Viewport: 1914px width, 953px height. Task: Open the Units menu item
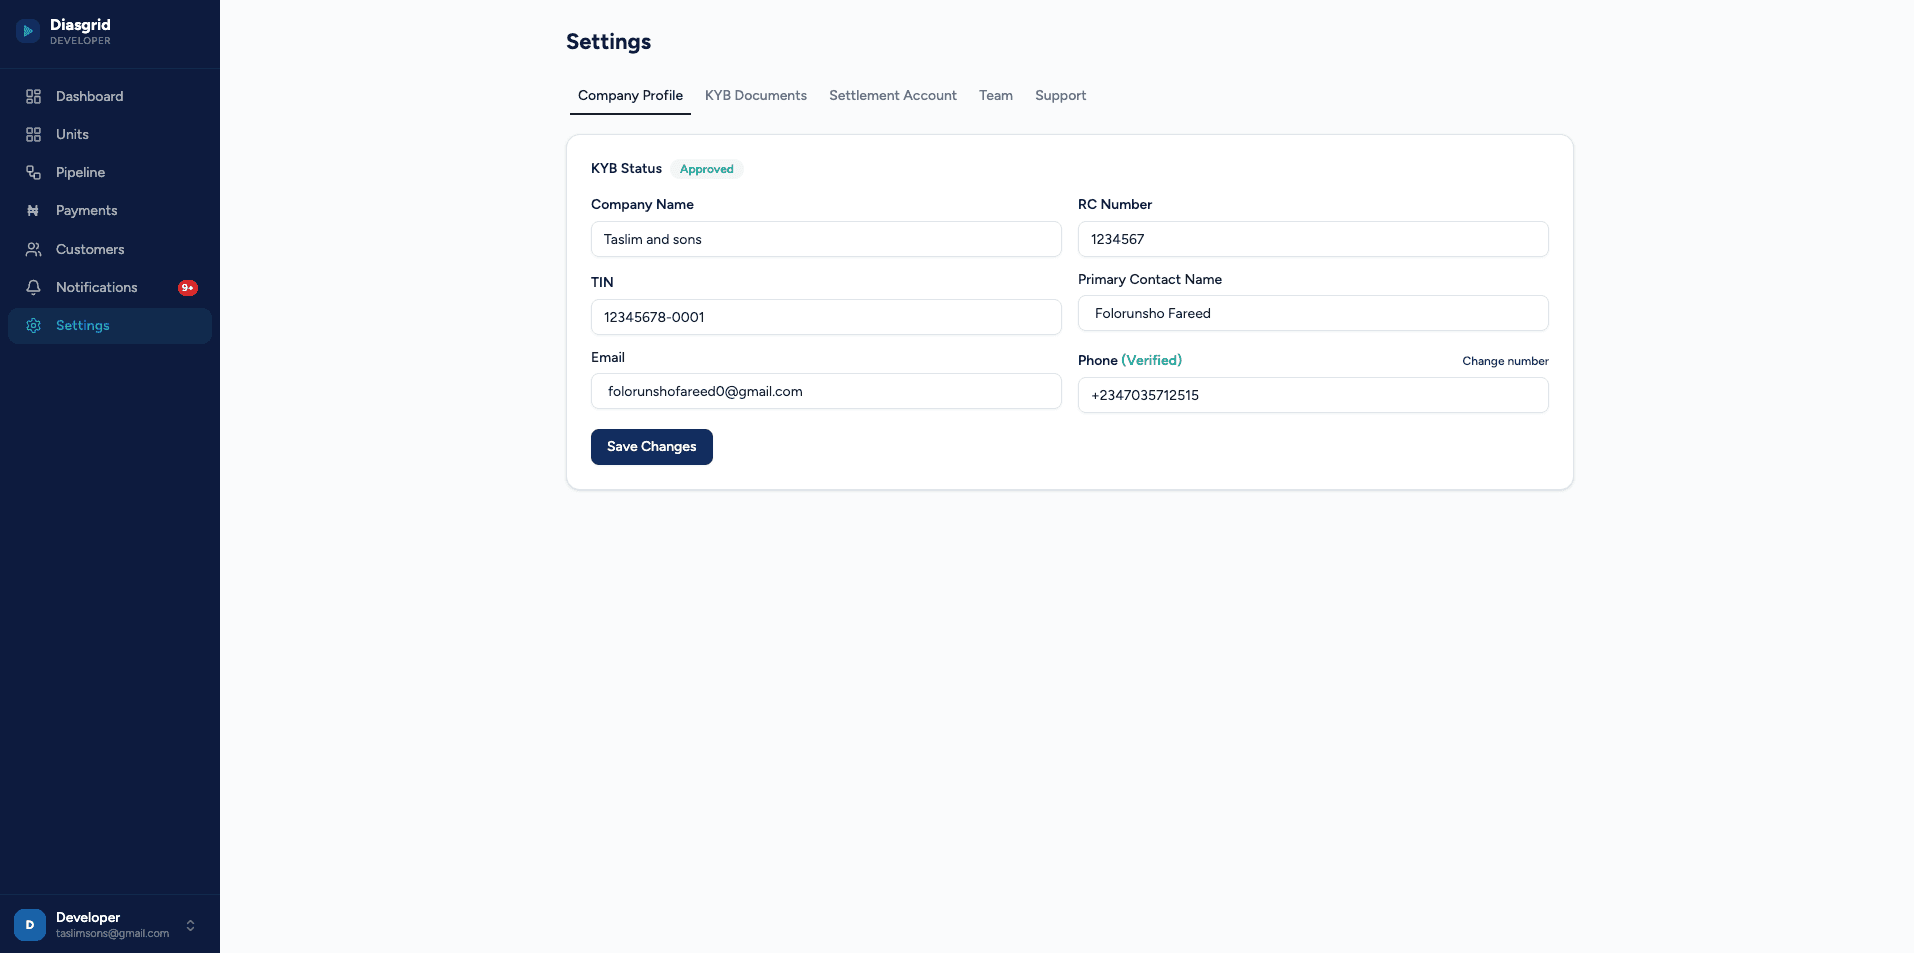pos(110,134)
